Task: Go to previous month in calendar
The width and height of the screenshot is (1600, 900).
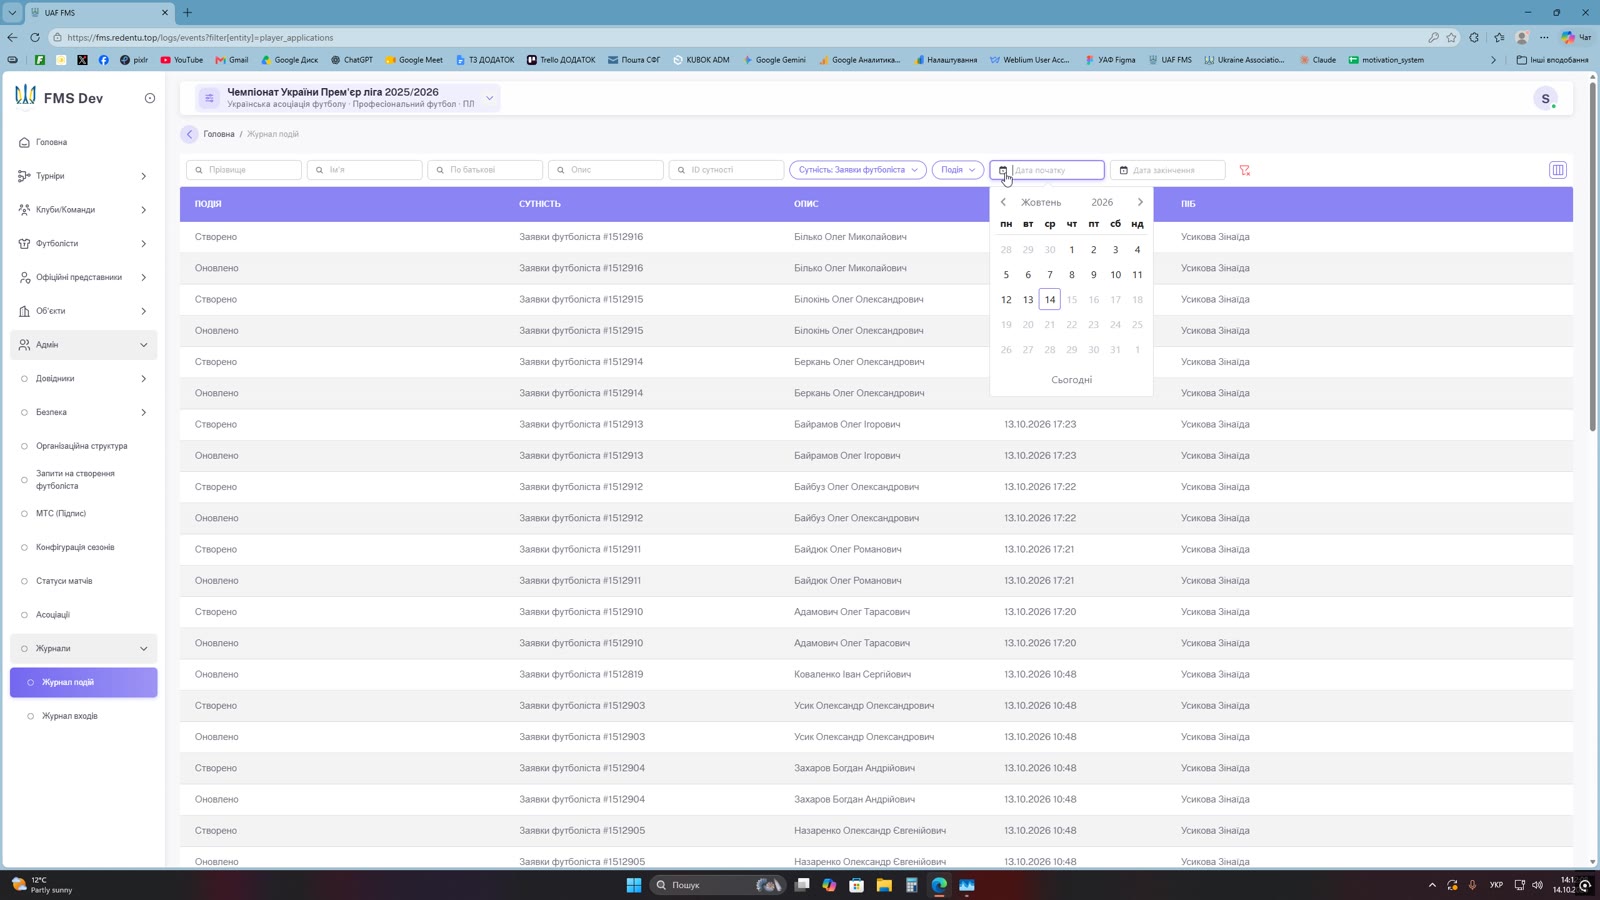Action: (x=1004, y=202)
